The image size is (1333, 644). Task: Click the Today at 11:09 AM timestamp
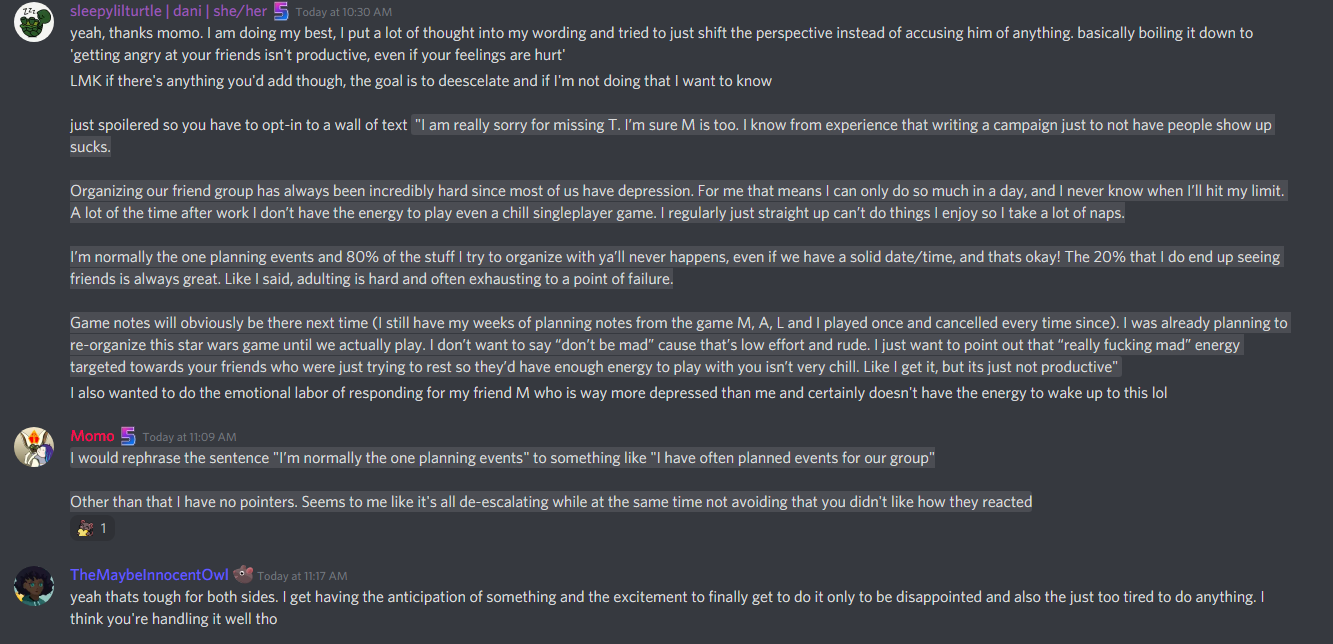point(190,437)
